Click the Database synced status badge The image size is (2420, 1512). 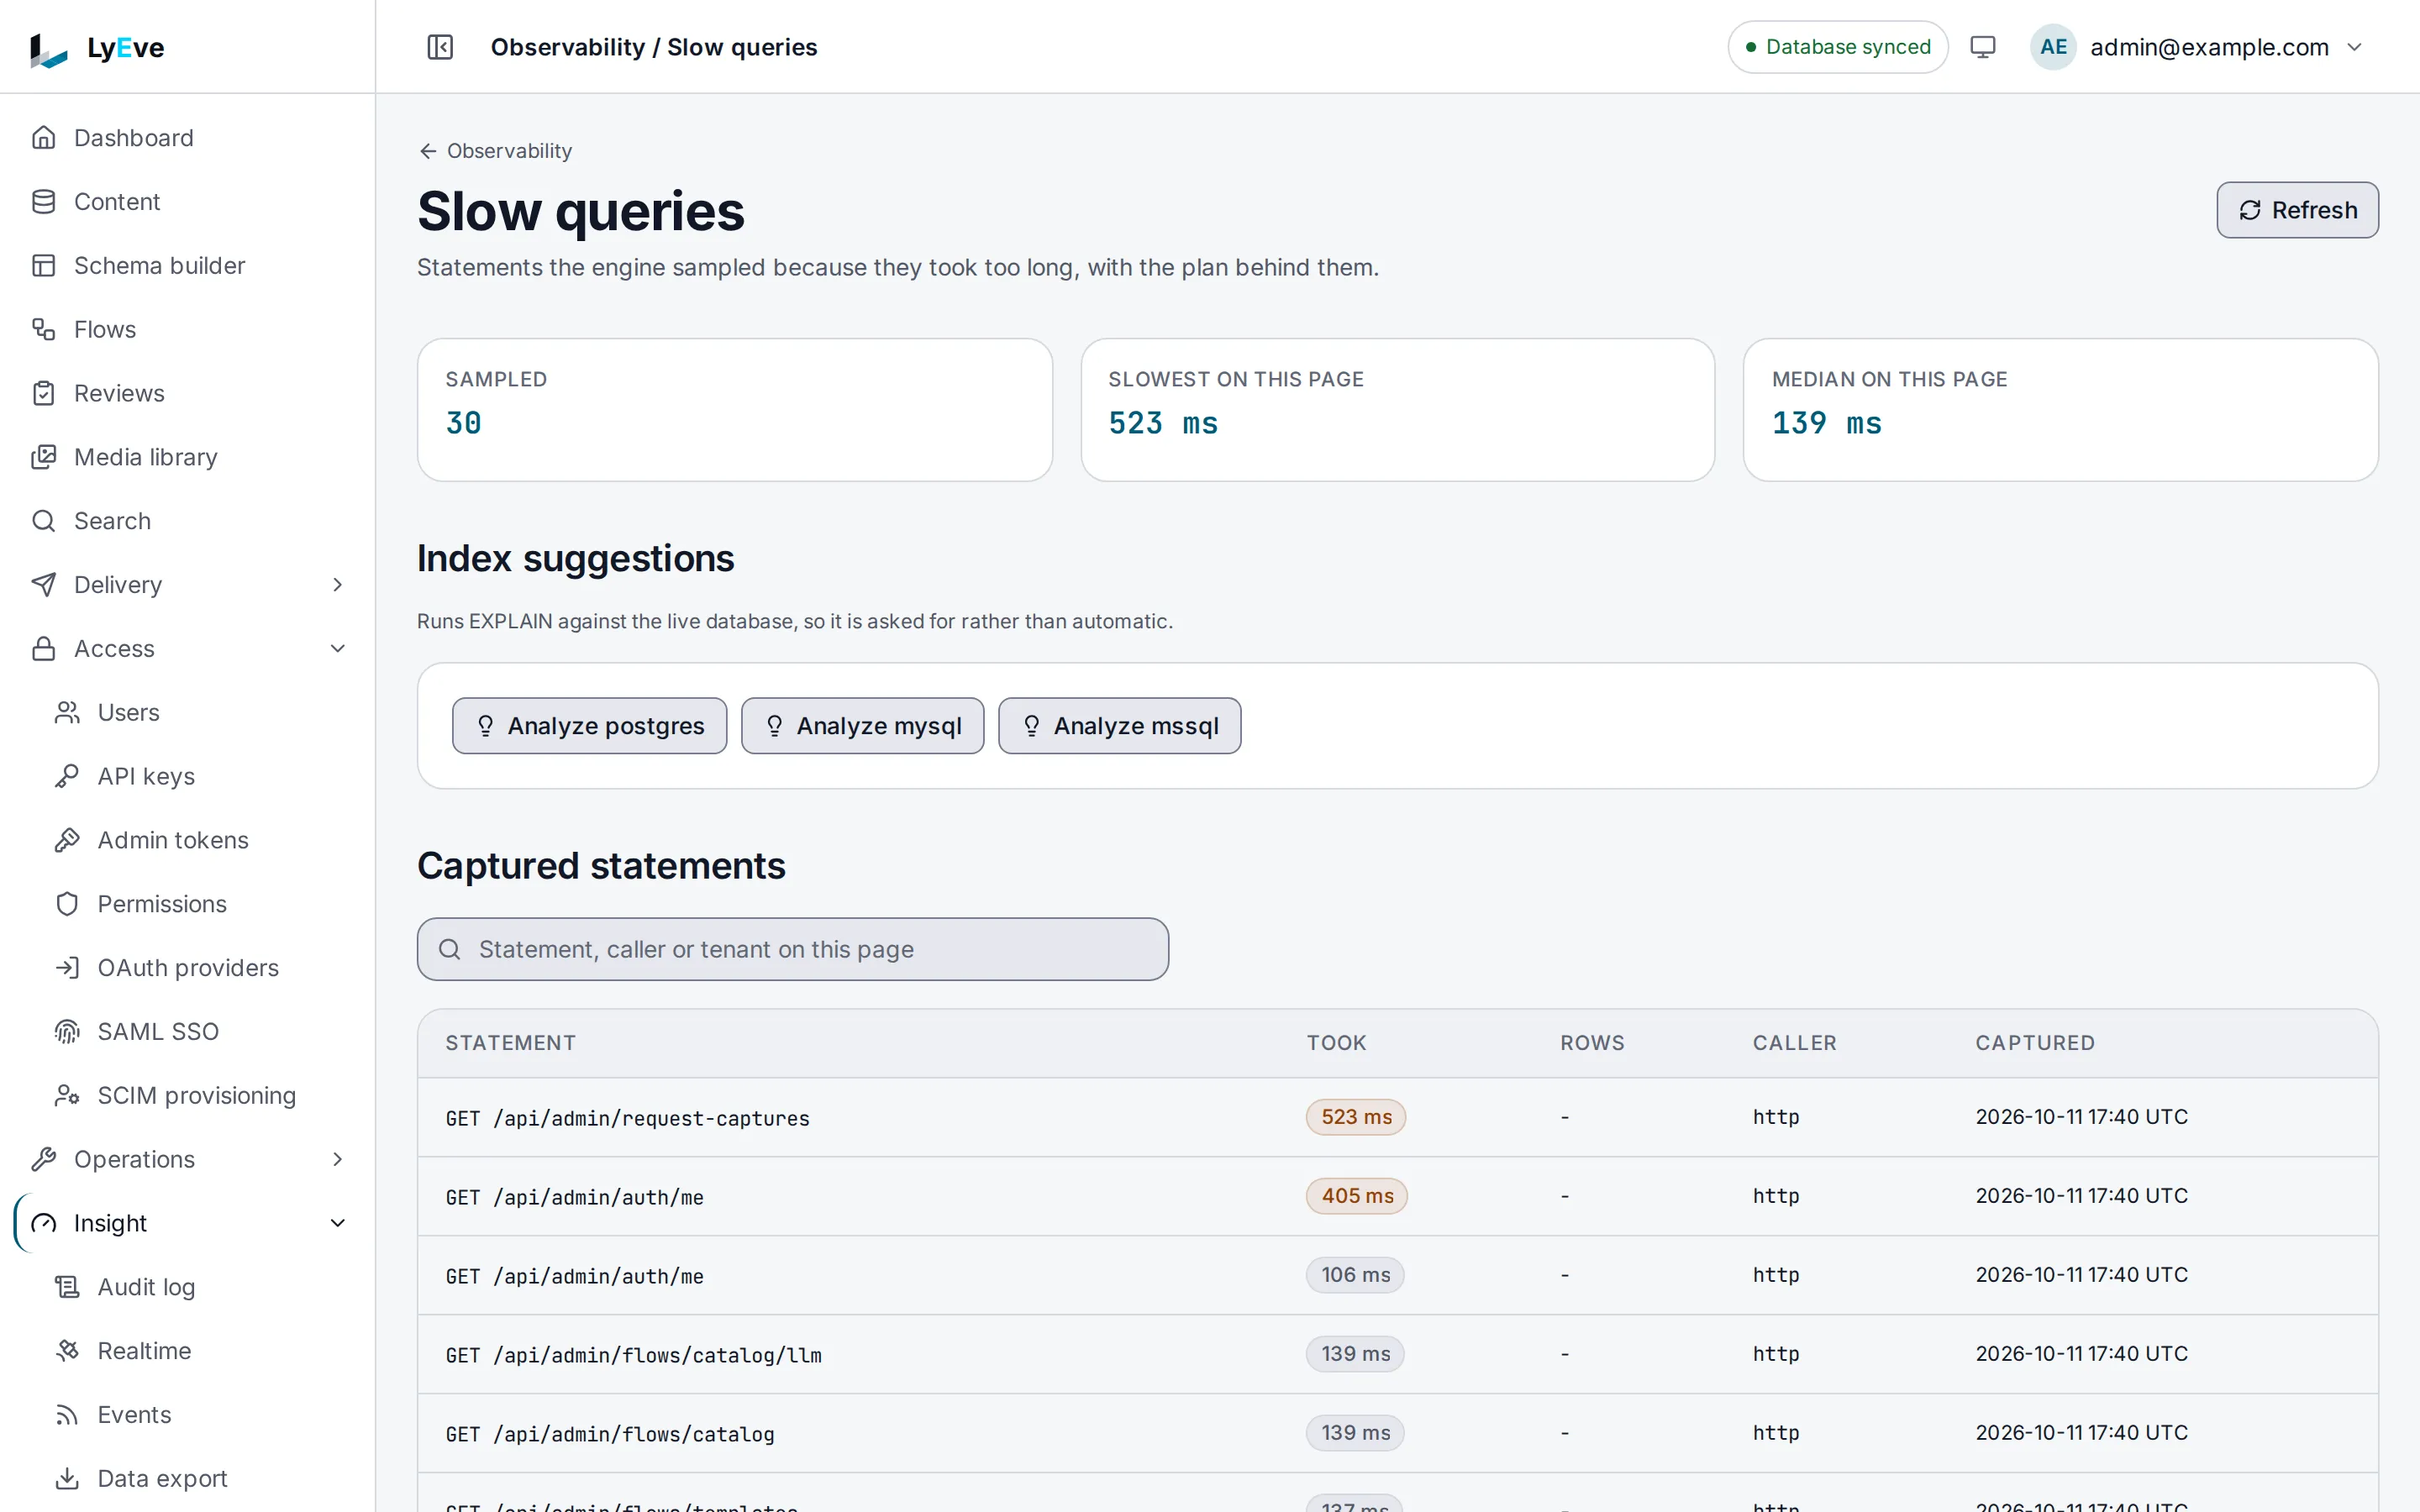1837,47
